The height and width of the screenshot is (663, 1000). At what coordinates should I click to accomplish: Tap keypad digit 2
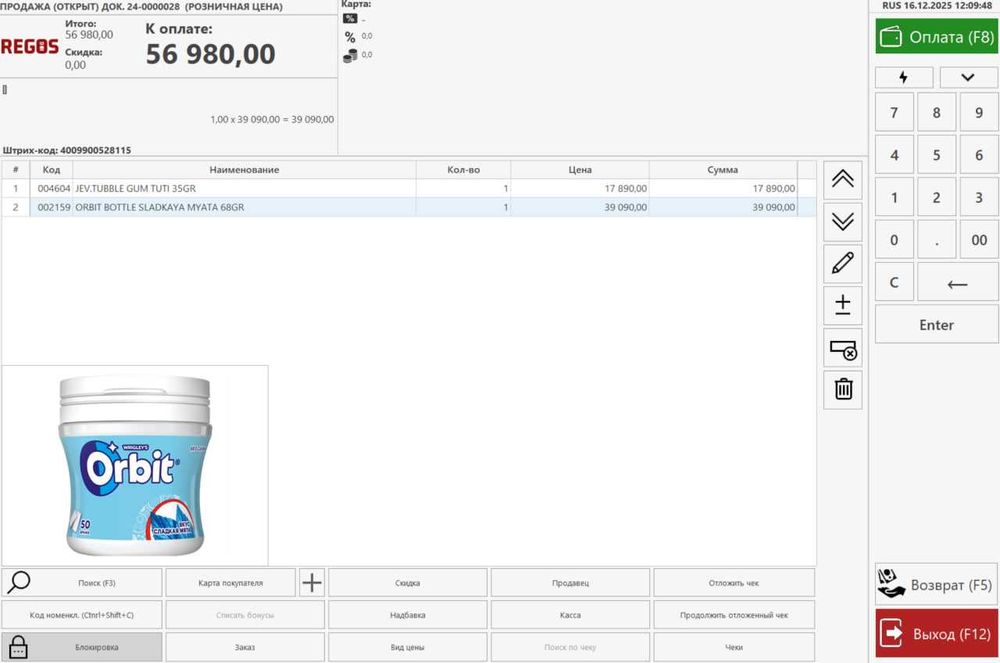pyautogui.click(x=936, y=198)
